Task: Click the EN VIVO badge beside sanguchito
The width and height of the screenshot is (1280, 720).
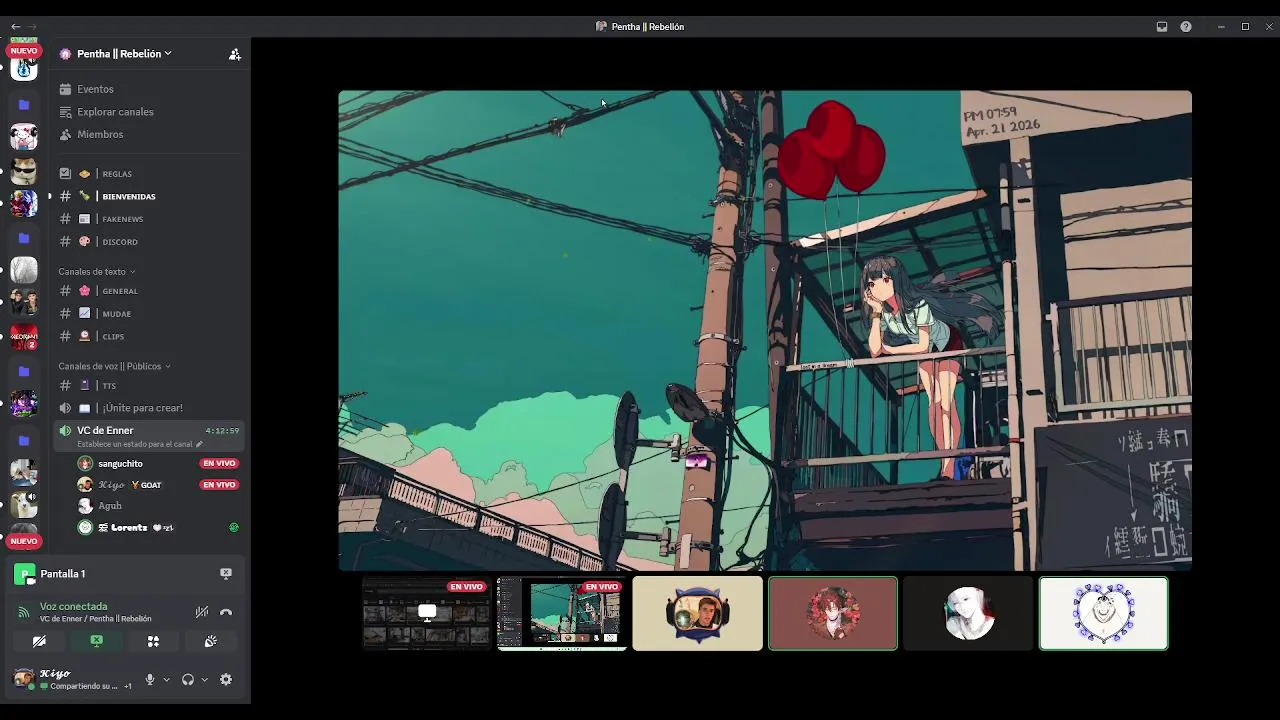Action: pos(219,464)
